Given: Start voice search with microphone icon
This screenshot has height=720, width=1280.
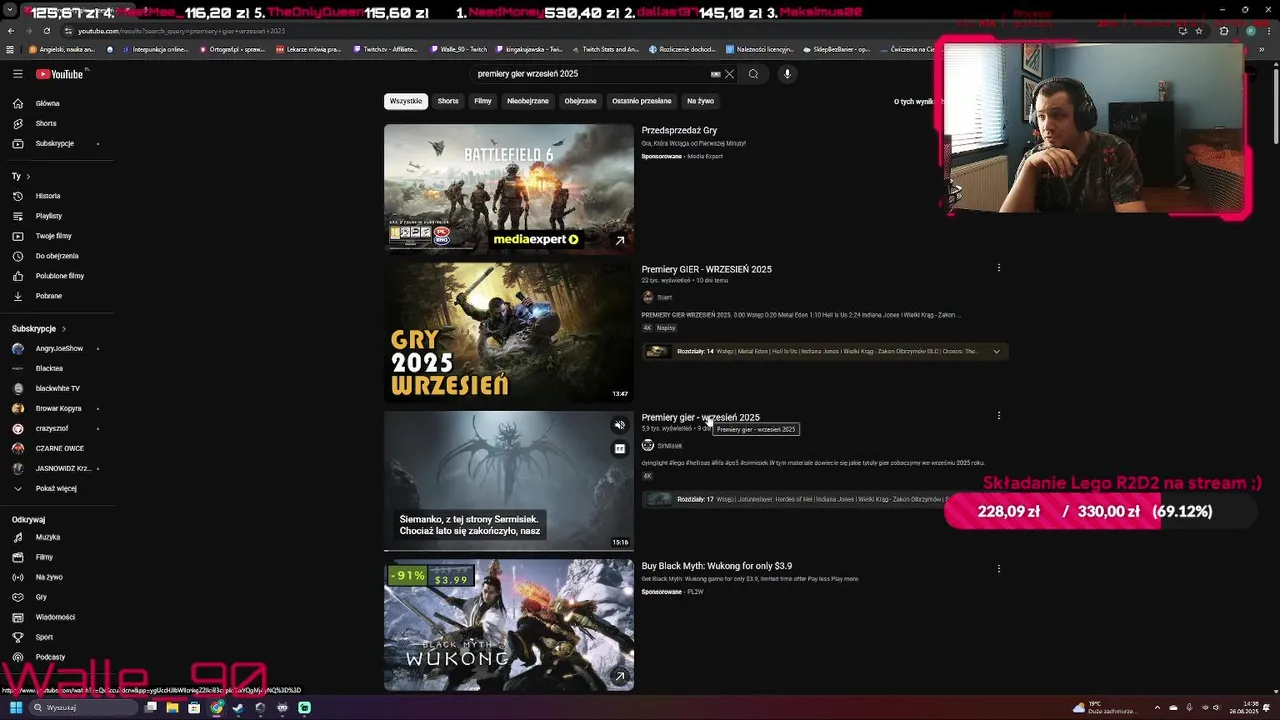Looking at the screenshot, I should pyautogui.click(x=787, y=74).
